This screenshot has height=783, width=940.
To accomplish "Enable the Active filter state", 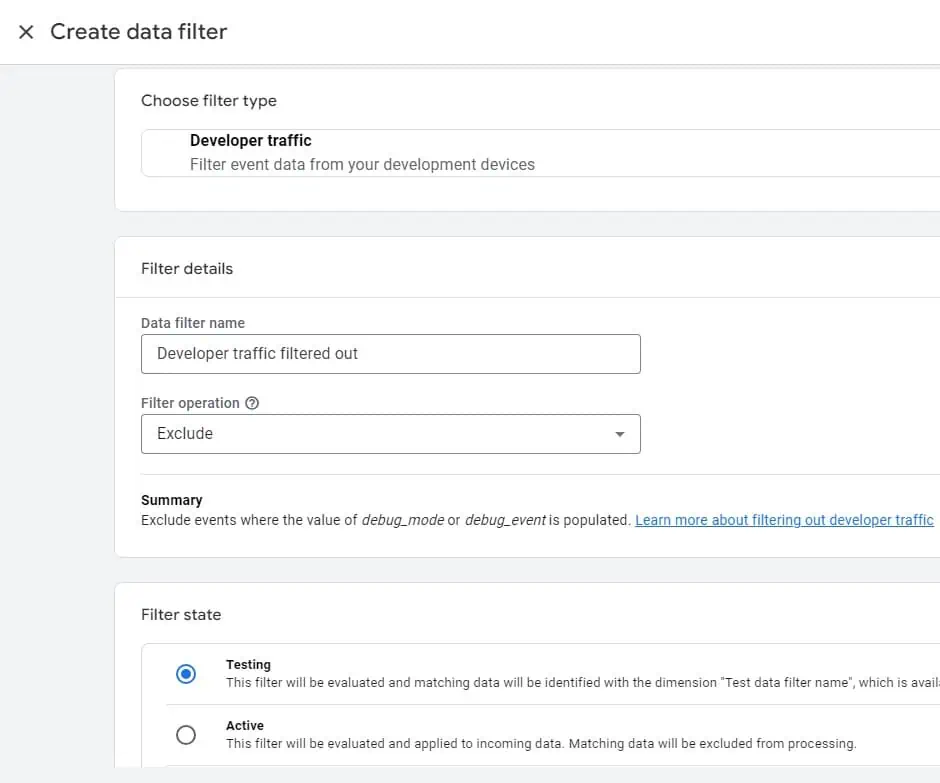I will click(x=185, y=735).
